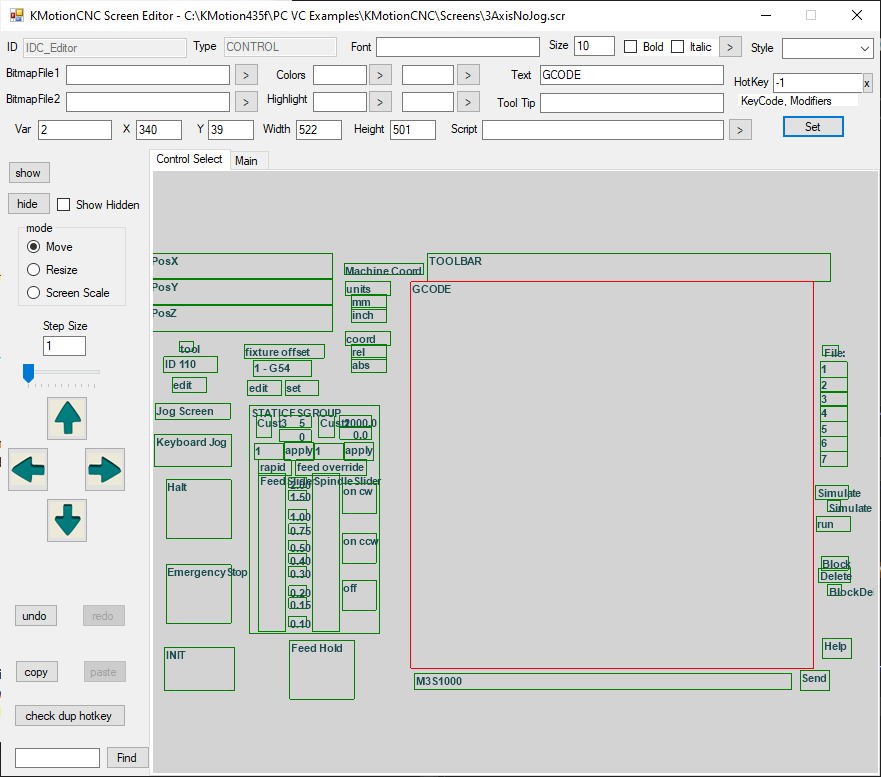Toggle the Show Hidden checkbox

64,205
